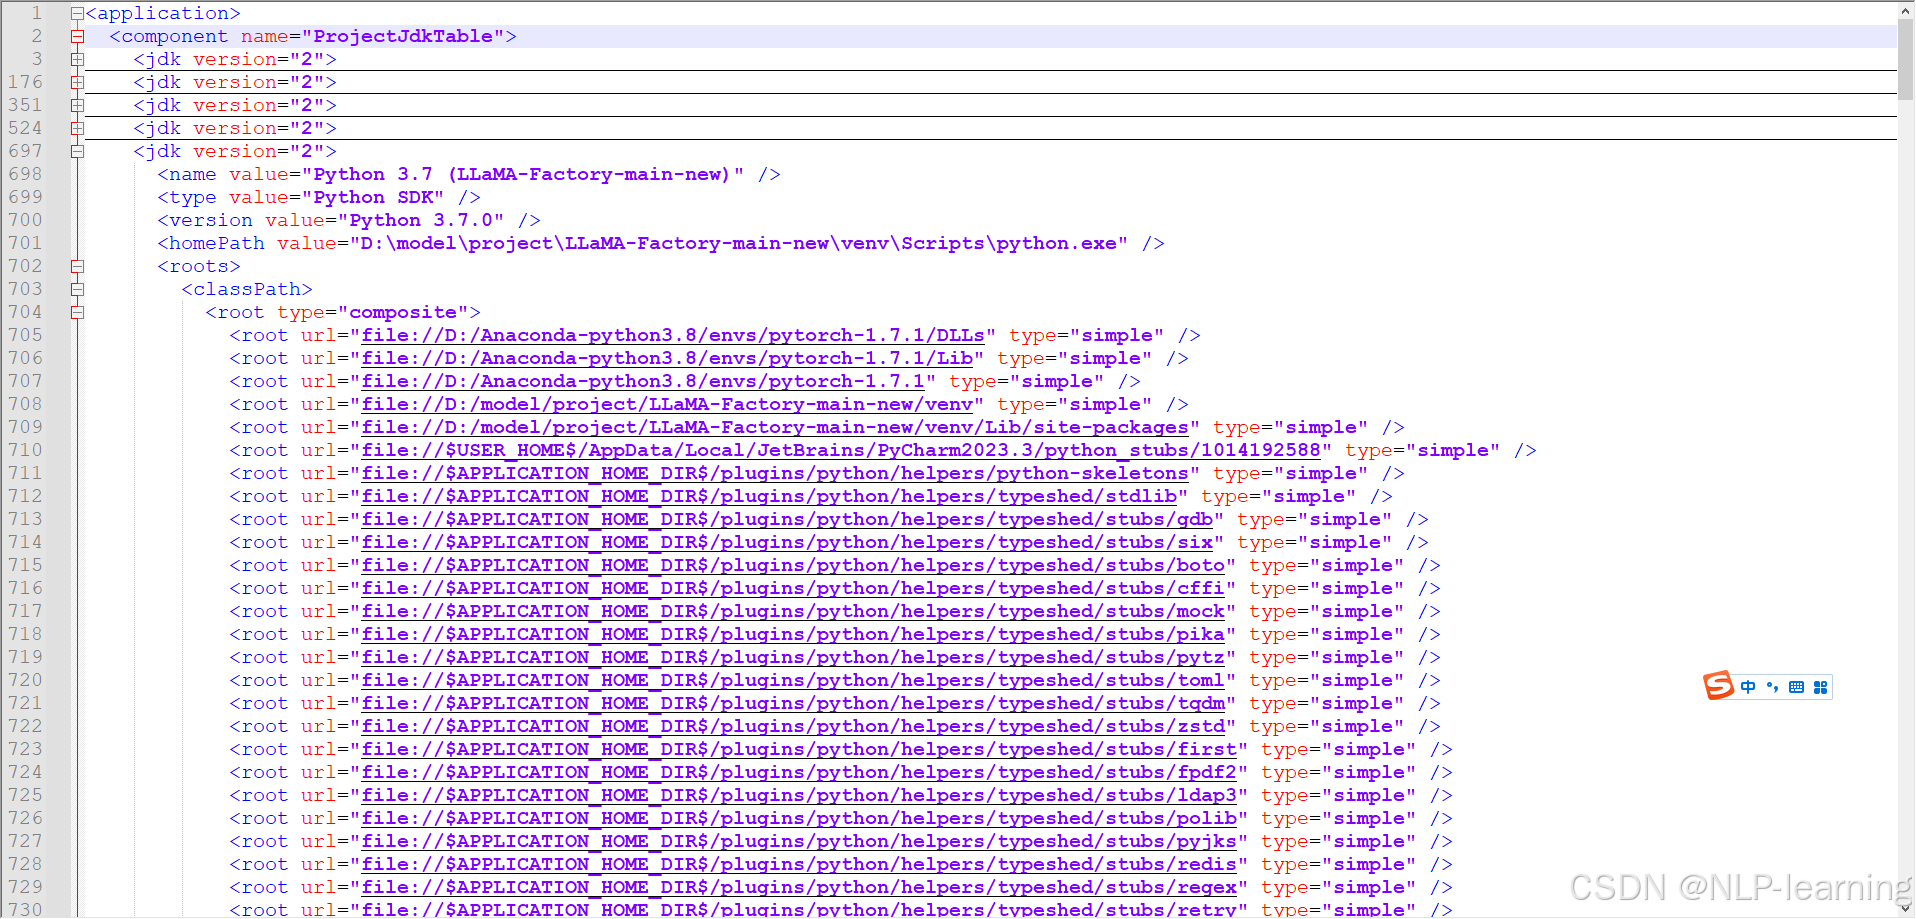1916x919 pixels.
Task: Collapse the composite root element fold marker
Action: (77, 312)
